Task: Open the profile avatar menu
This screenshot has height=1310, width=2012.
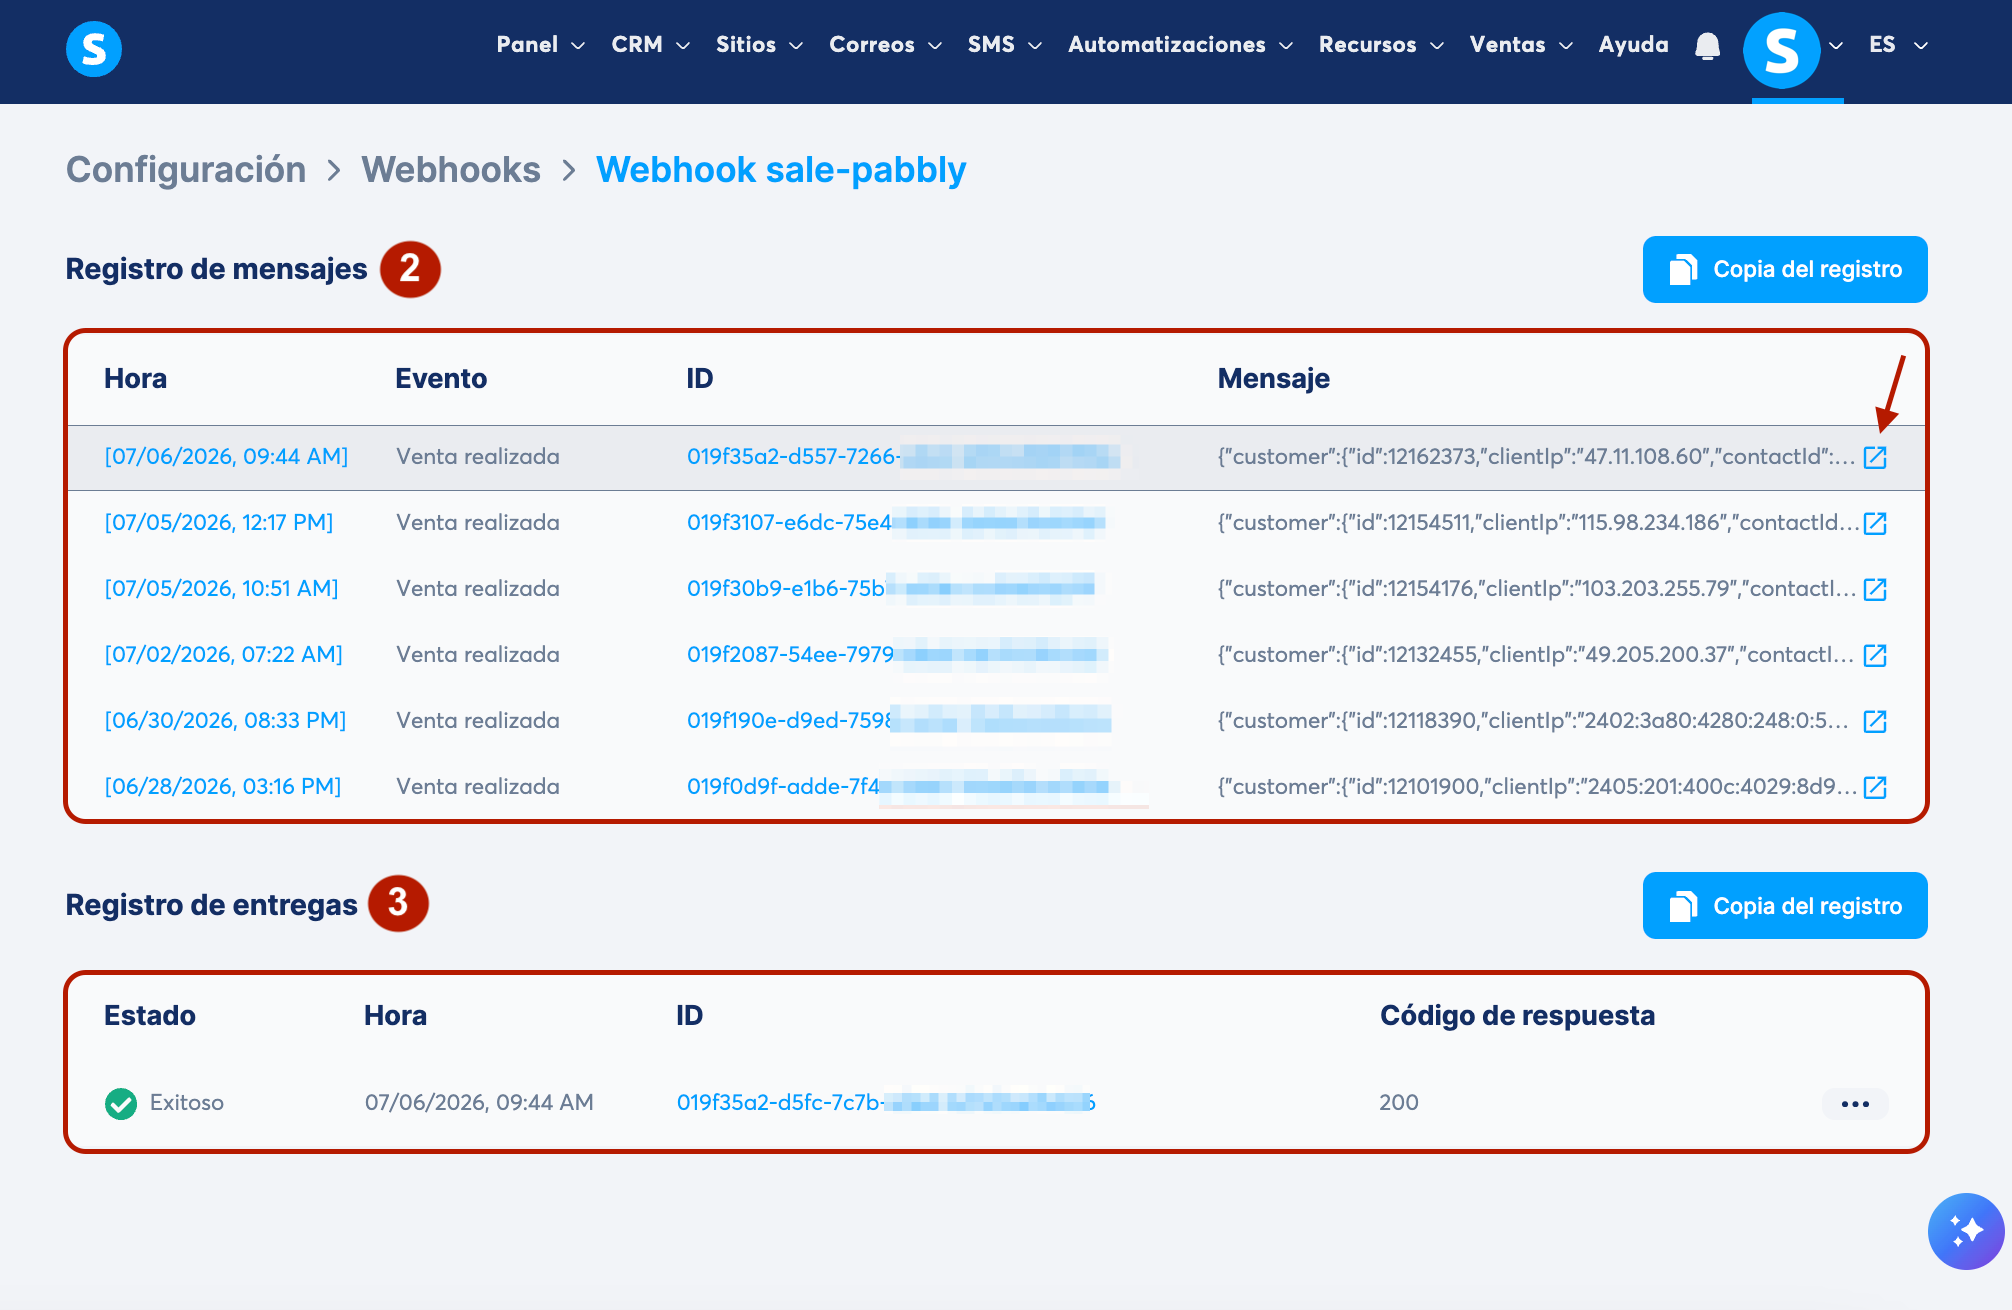Action: (x=1781, y=49)
